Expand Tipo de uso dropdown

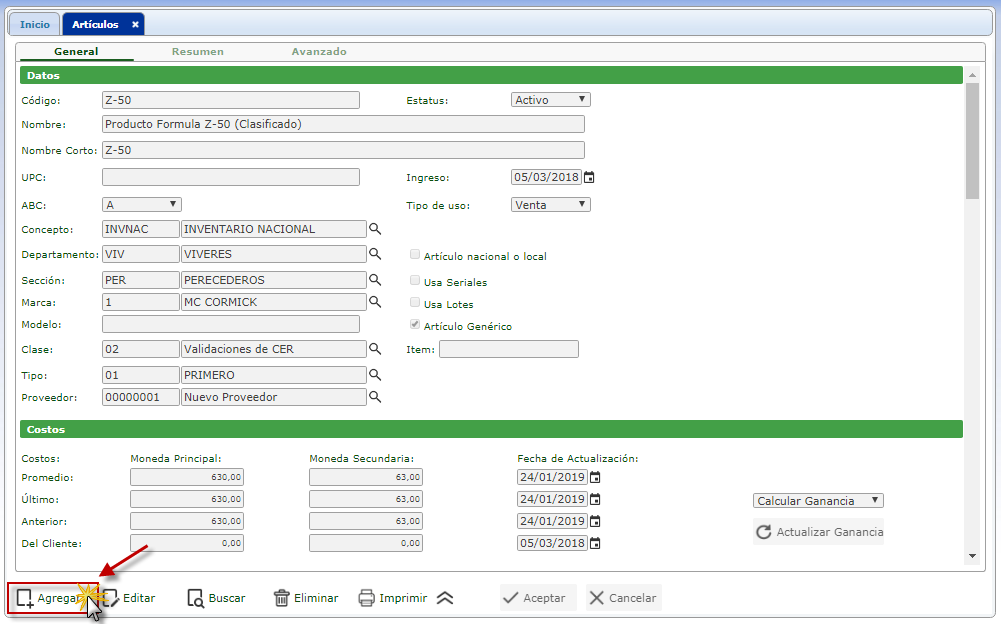550,205
